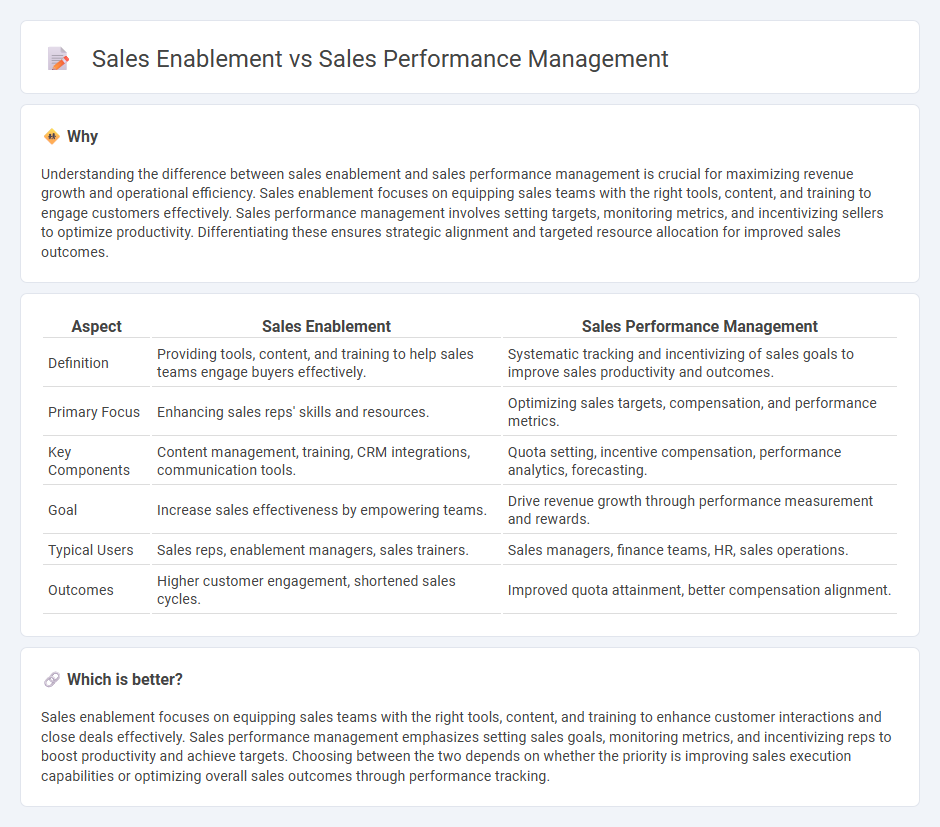This screenshot has width=940, height=827.
Task: Click the Which is better? heading
Action: coord(125,680)
